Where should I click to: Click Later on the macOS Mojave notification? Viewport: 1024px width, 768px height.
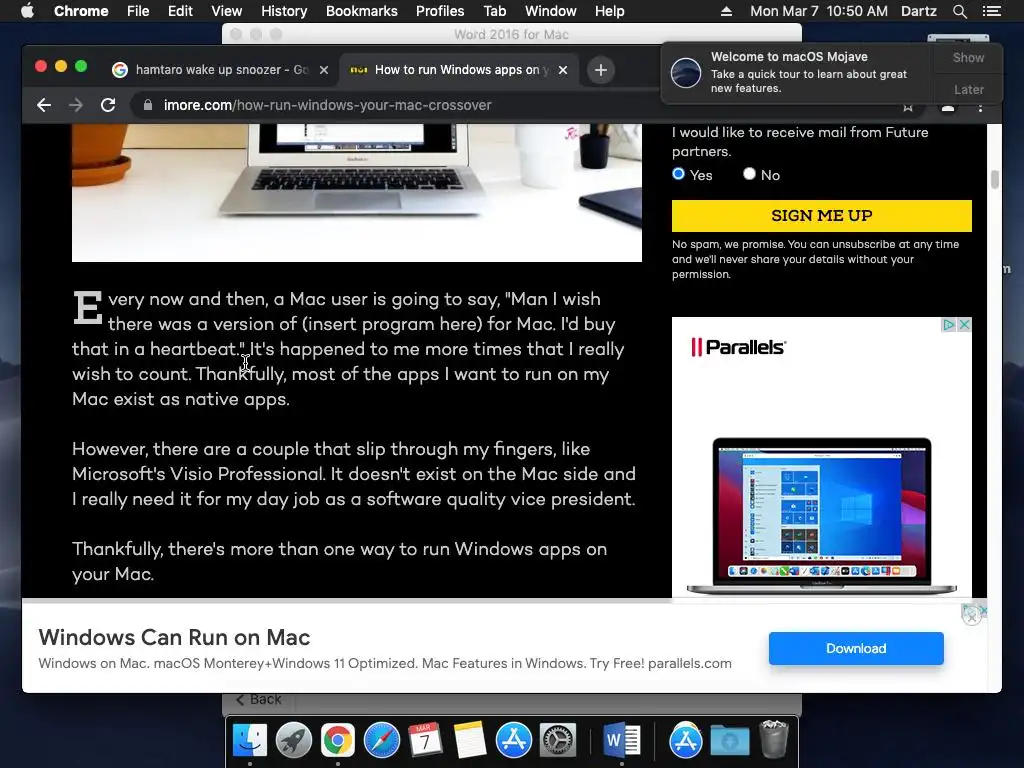(968, 89)
